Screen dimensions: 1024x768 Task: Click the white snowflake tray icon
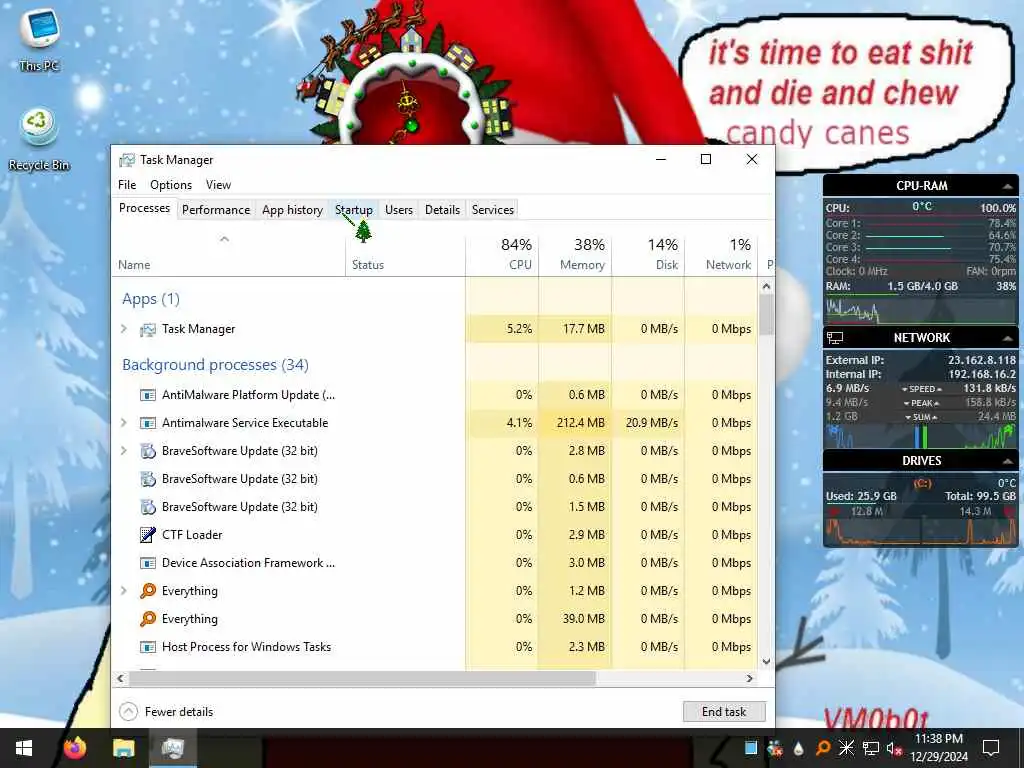(846, 748)
